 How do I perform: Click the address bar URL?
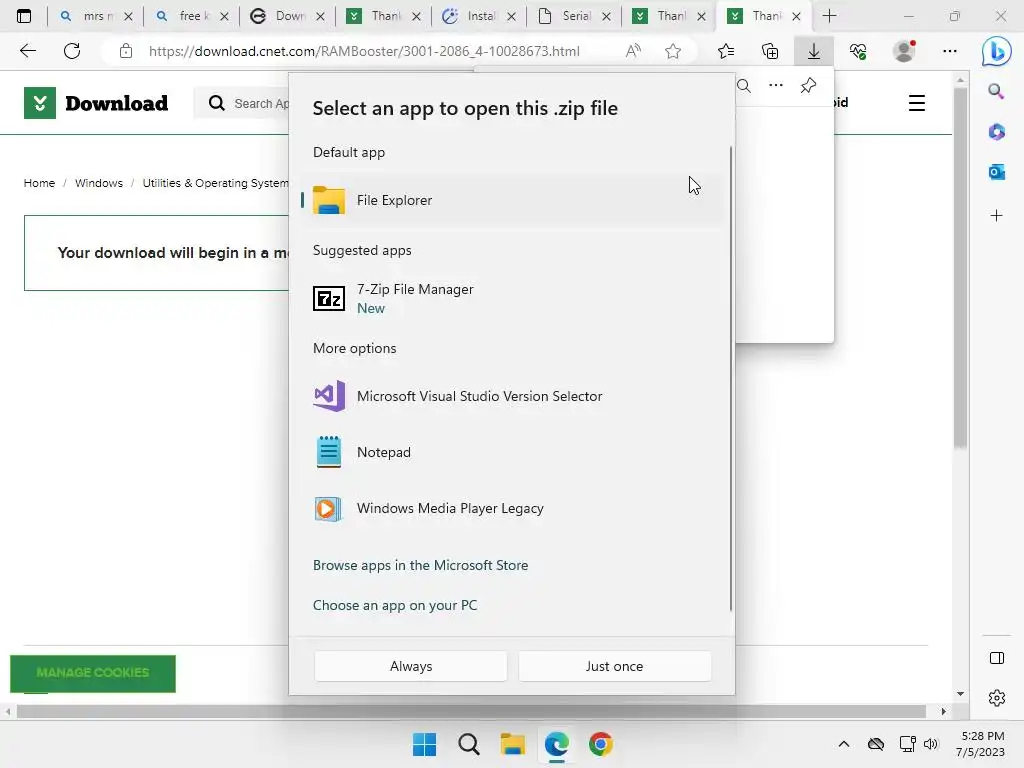[x=364, y=51]
